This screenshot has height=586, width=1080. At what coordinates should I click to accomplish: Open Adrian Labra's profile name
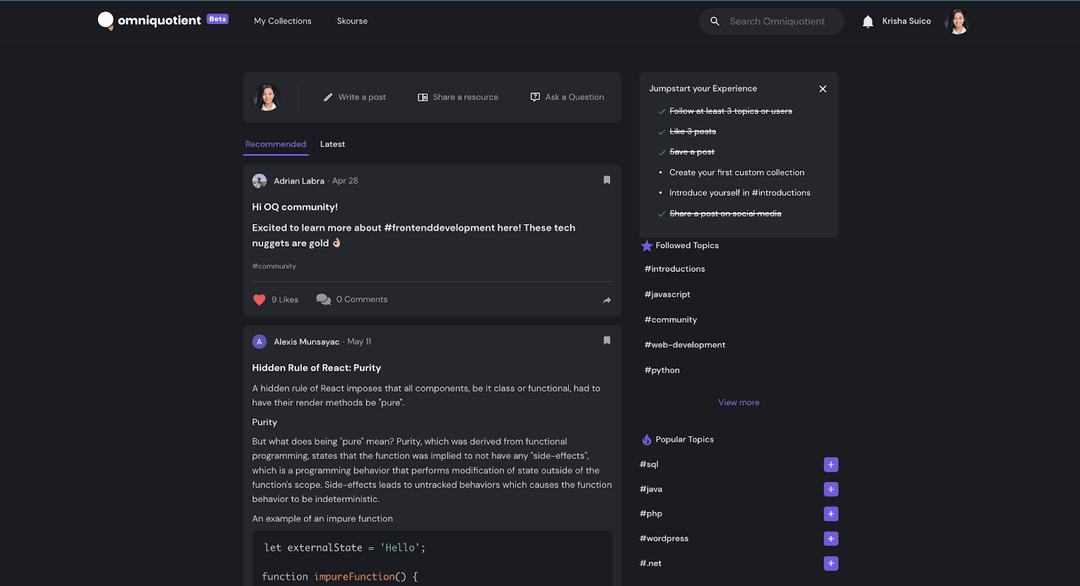tap(299, 181)
